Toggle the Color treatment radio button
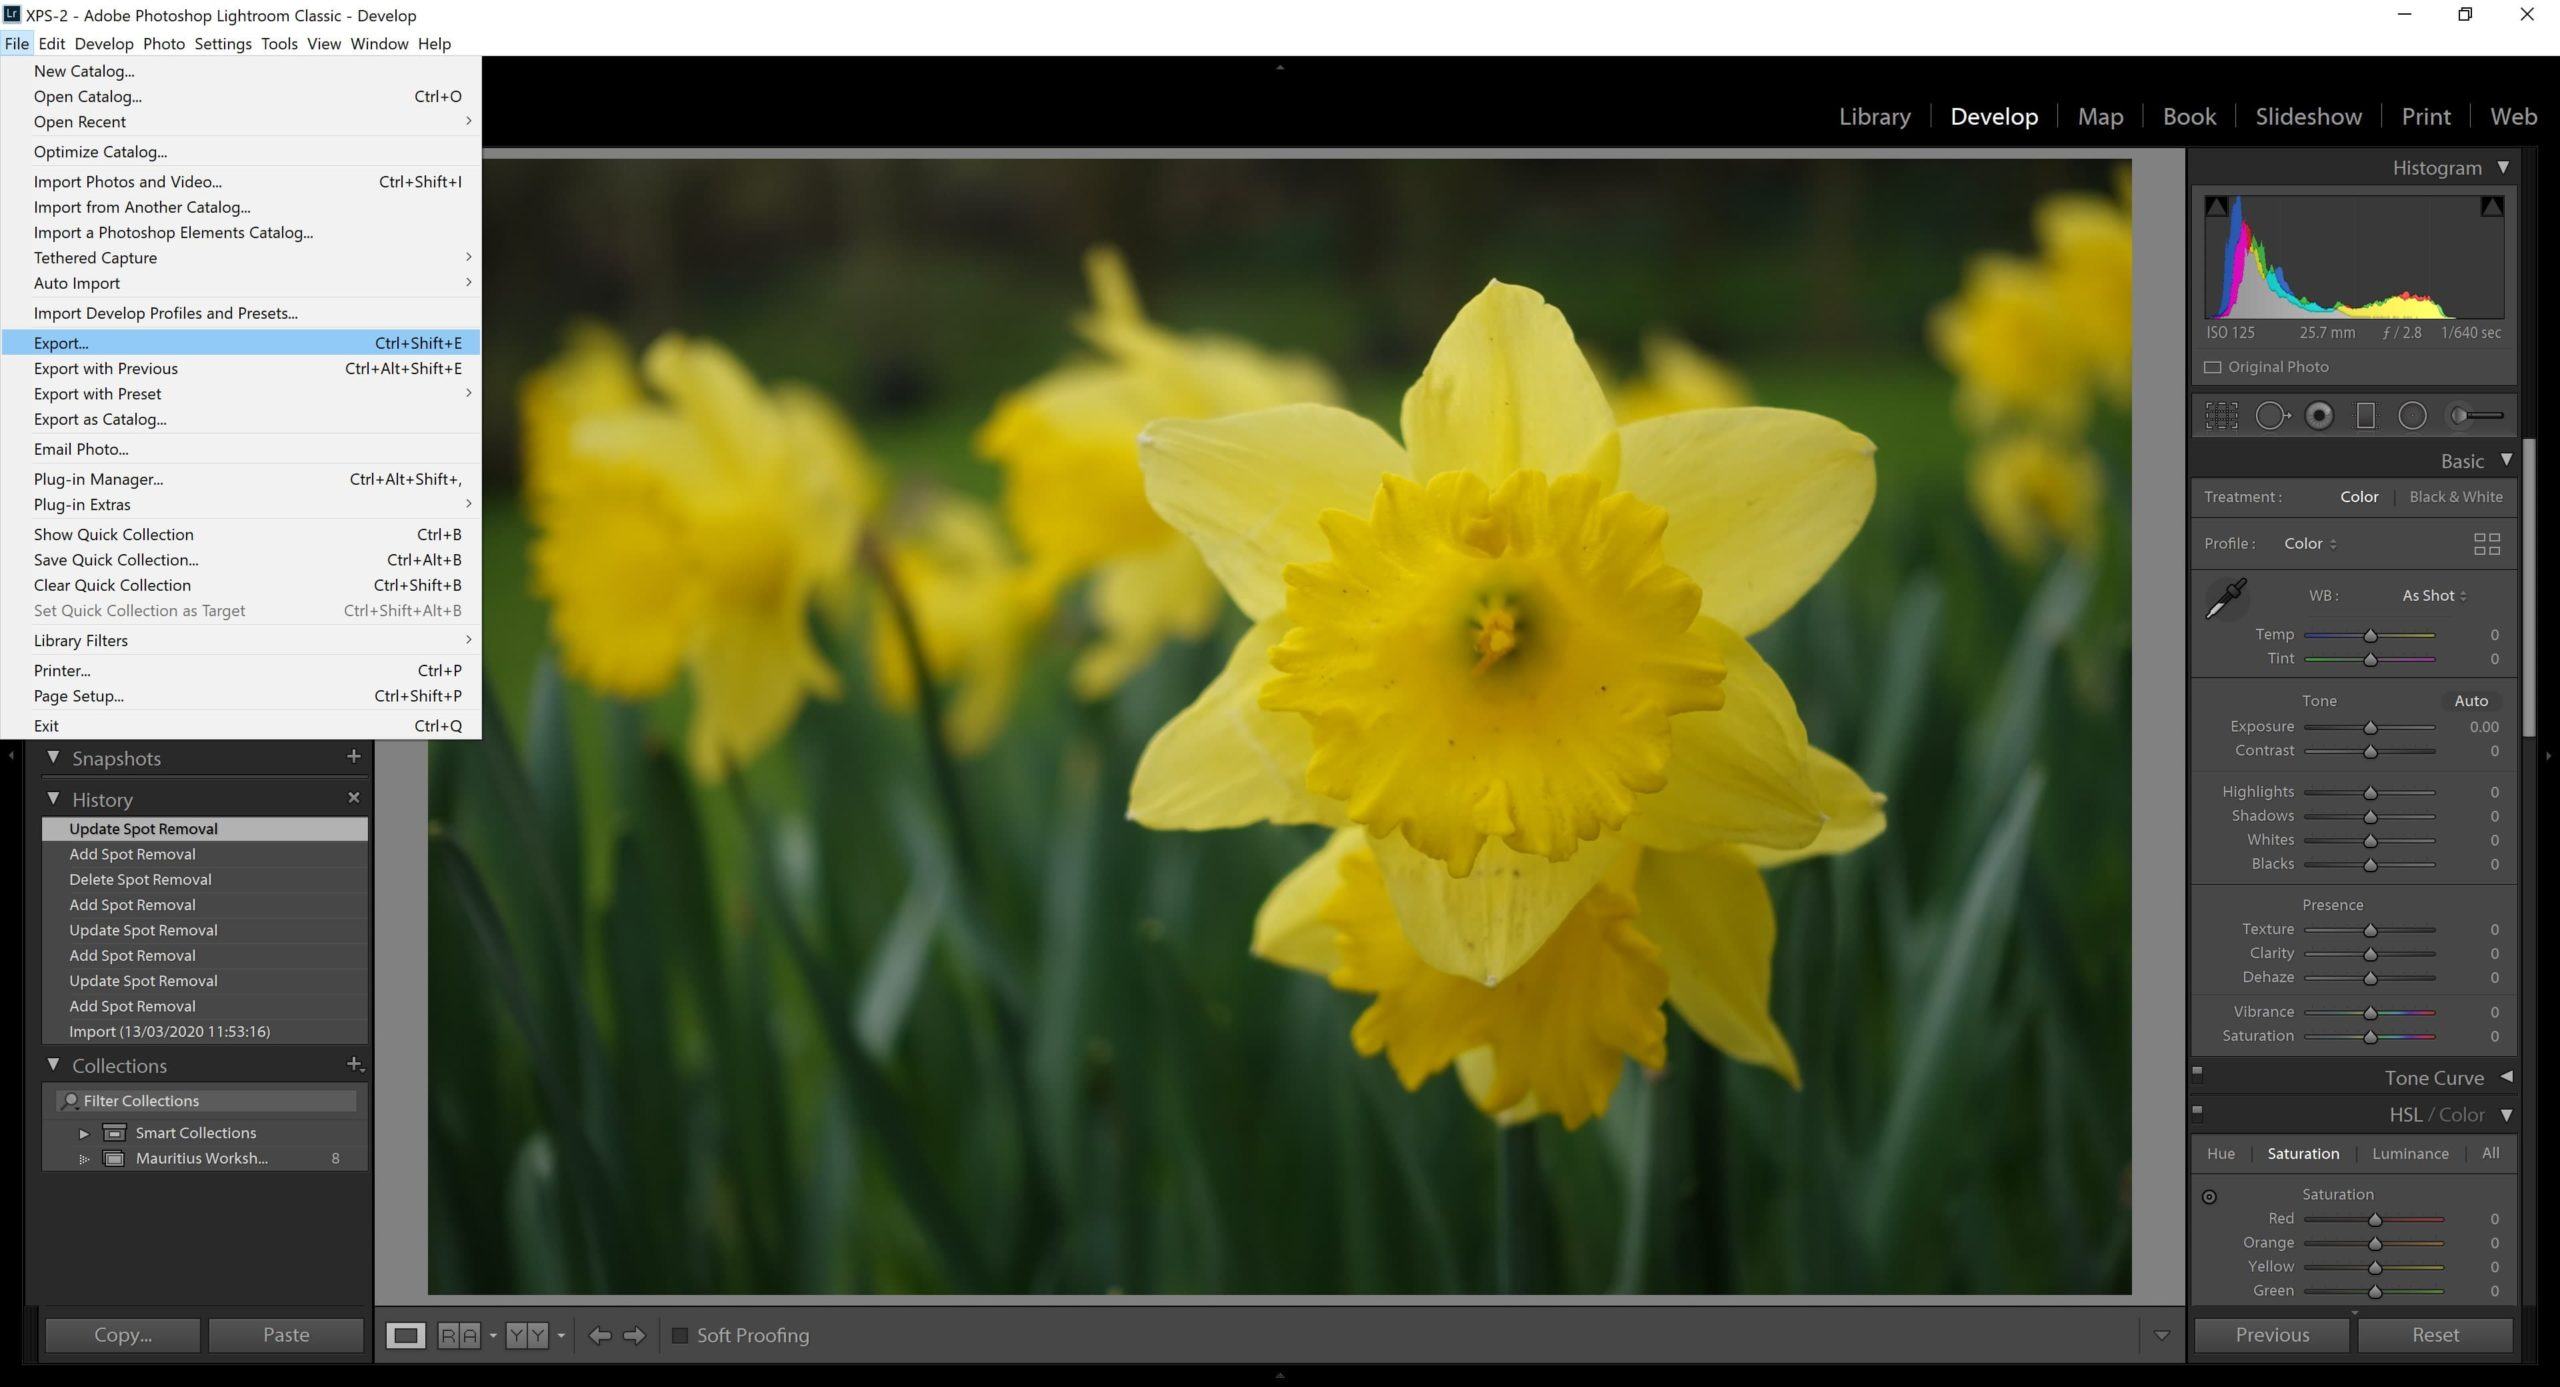This screenshot has height=1387, width=2560. click(x=2358, y=495)
